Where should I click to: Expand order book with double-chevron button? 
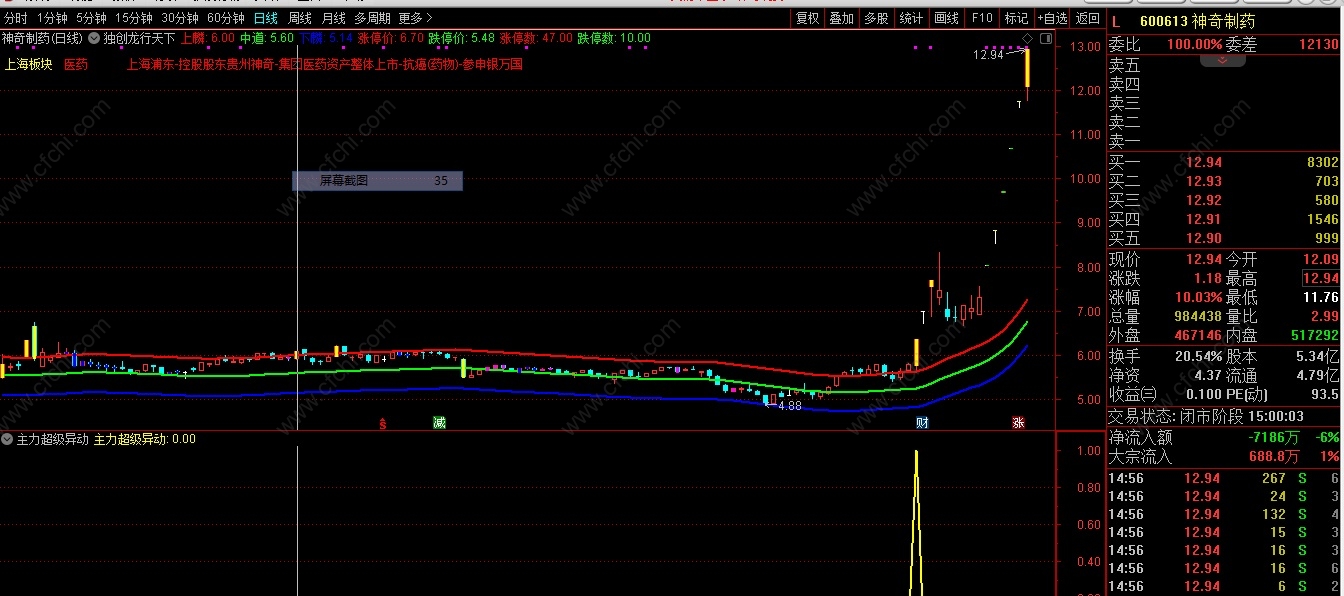(x=1222, y=61)
